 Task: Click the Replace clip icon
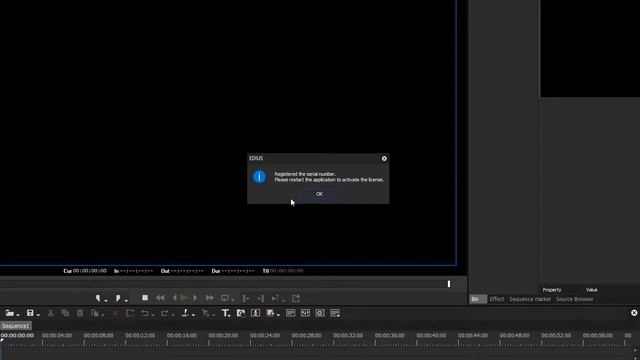pos(95,313)
